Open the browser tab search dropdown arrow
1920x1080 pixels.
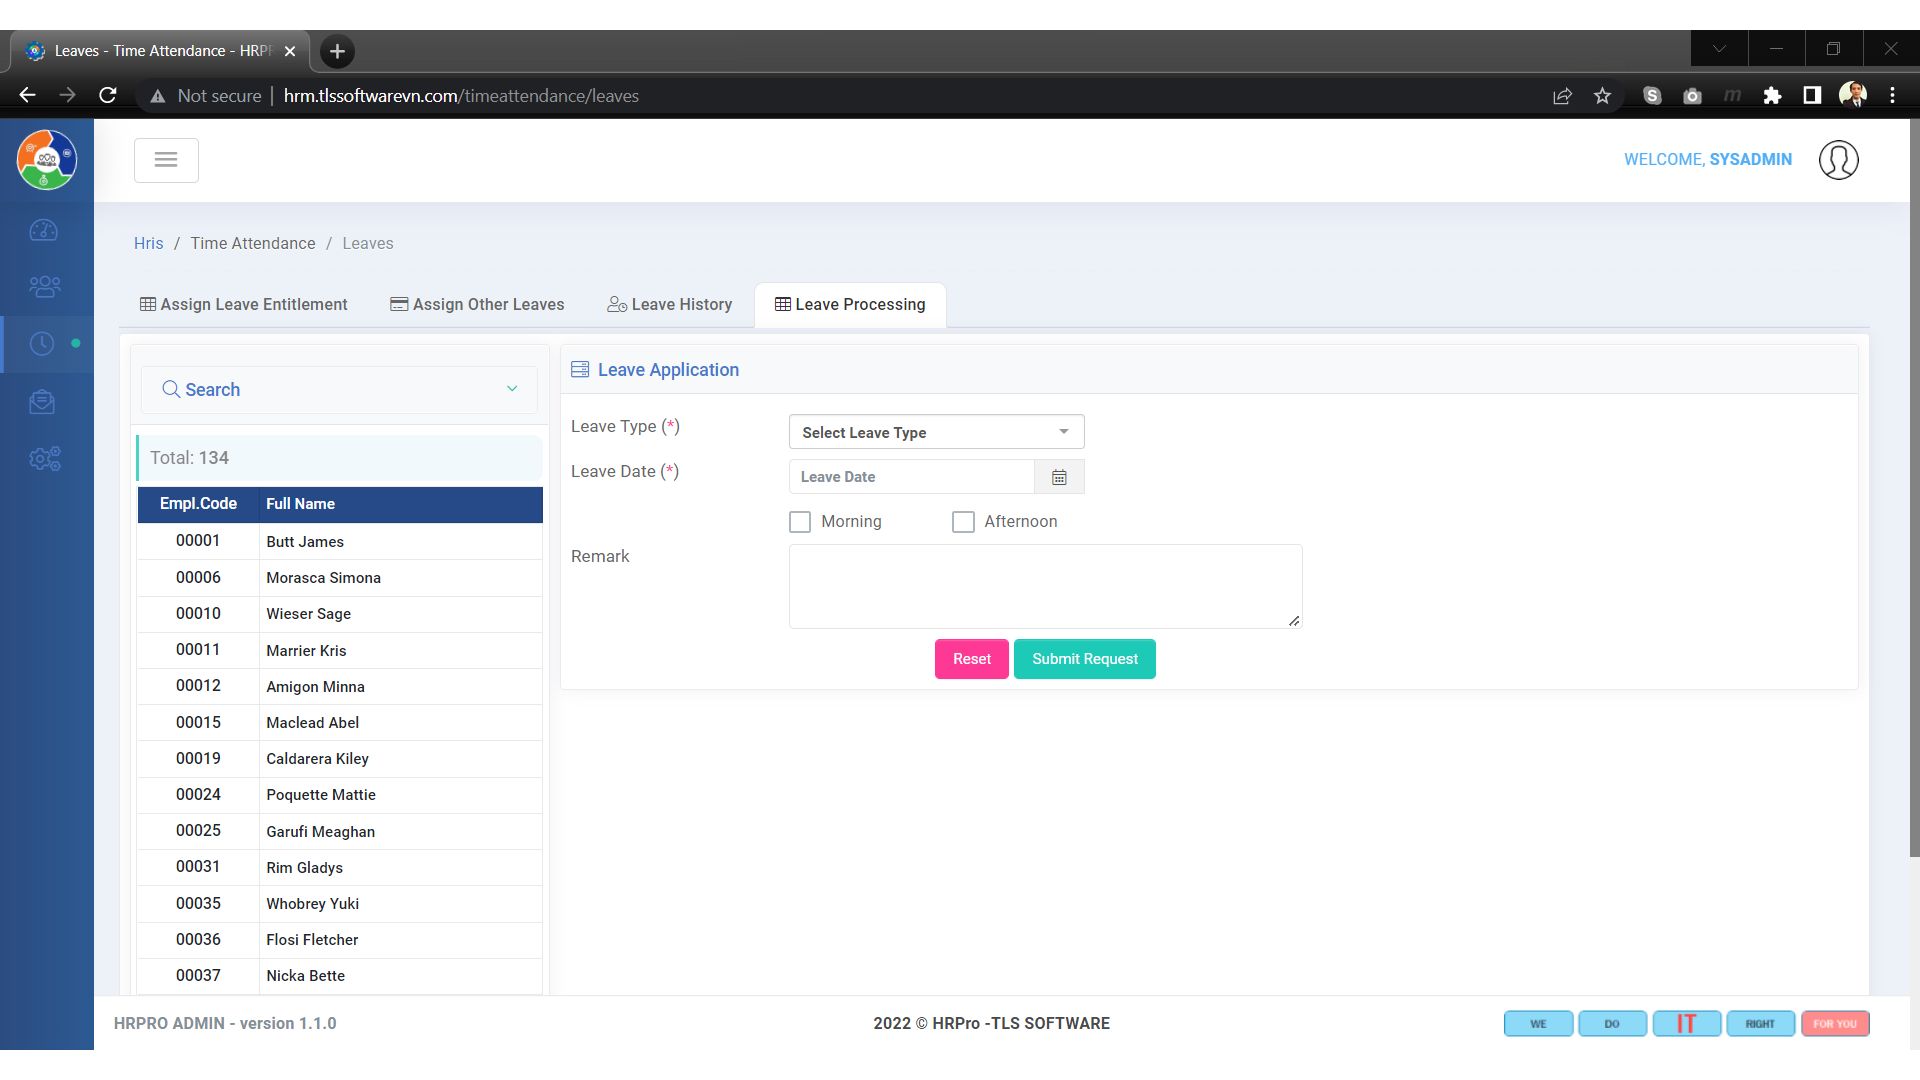1719,49
